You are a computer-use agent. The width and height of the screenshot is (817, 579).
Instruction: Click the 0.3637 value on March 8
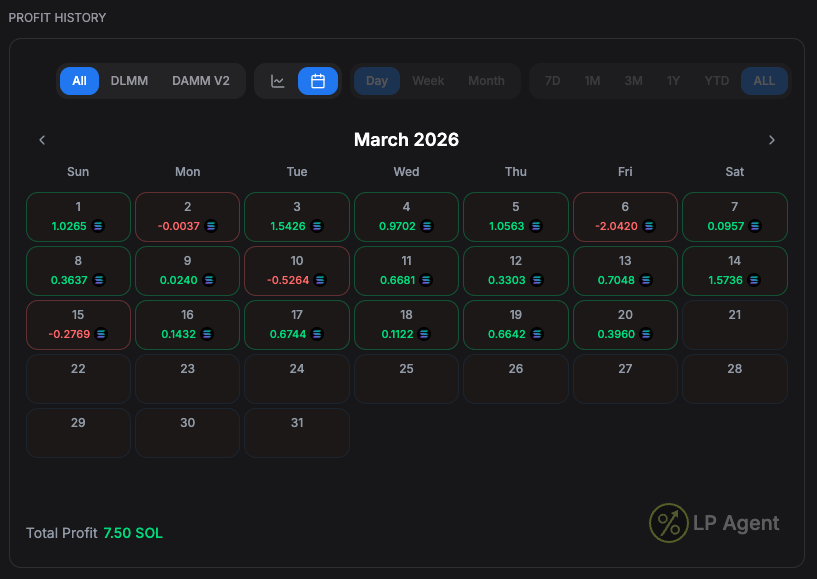pos(69,280)
